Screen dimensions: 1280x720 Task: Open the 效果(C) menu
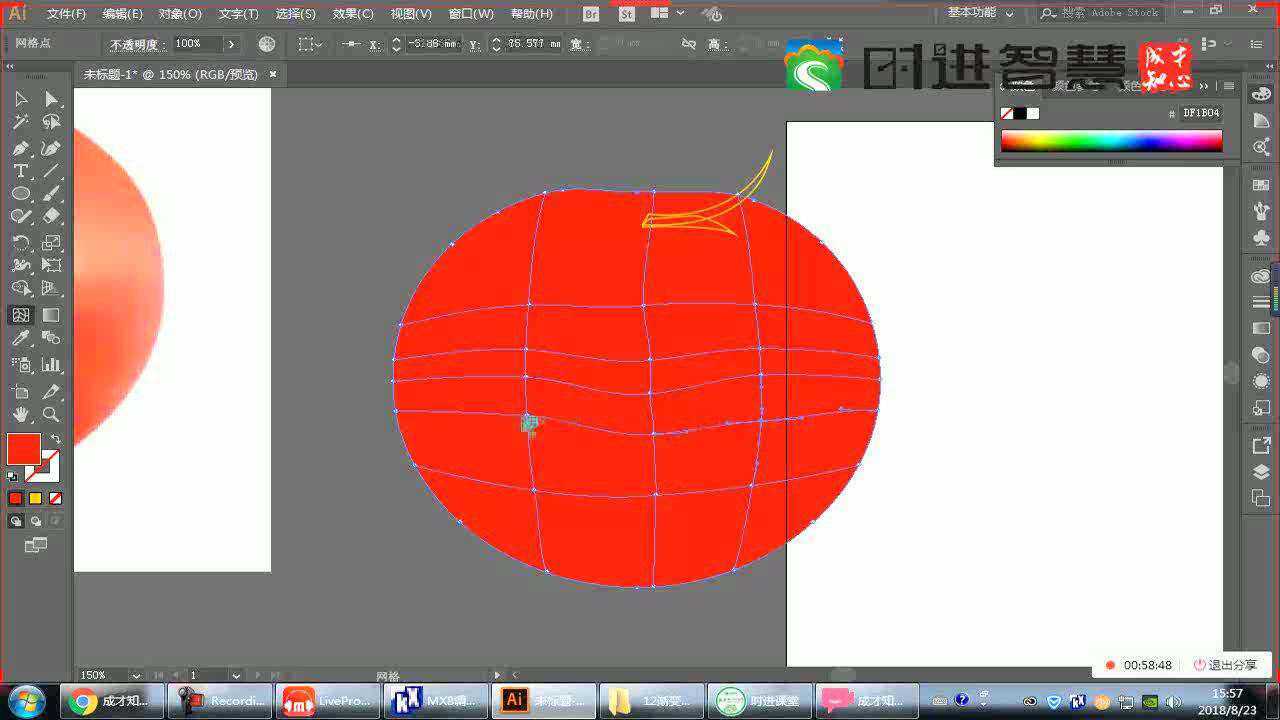click(353, 14)
